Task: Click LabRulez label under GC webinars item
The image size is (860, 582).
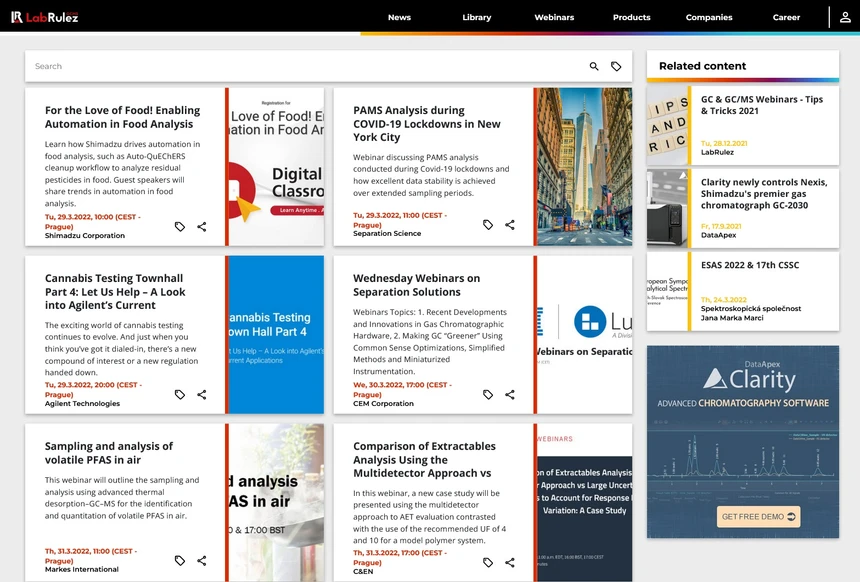Action: 717,152
